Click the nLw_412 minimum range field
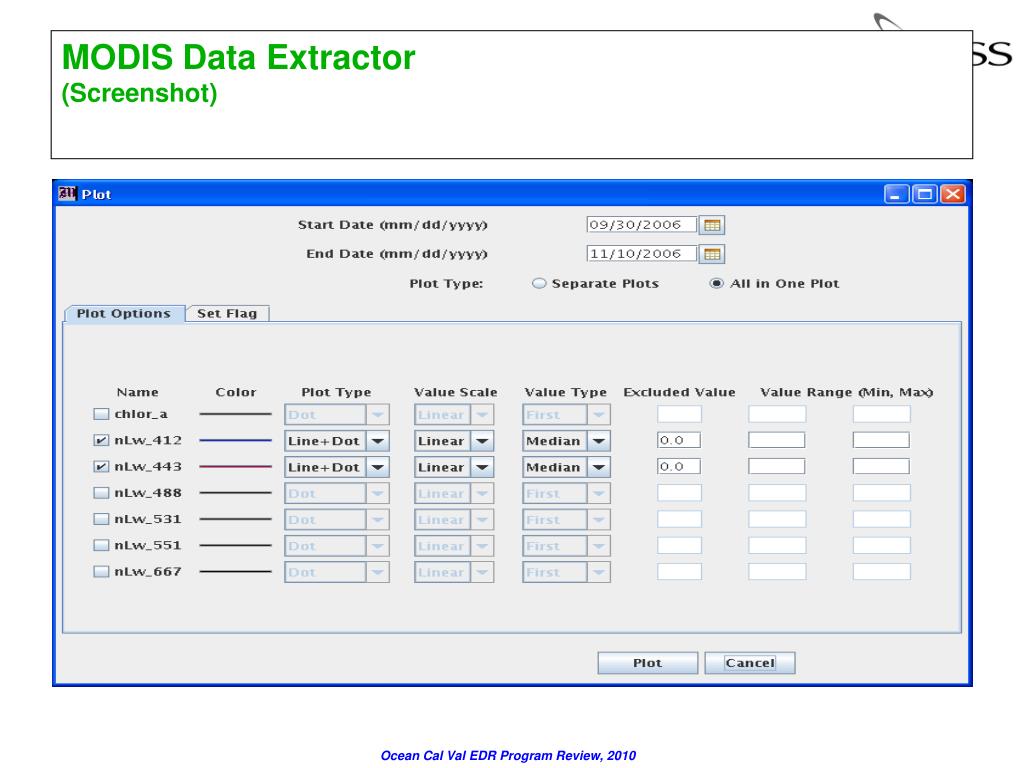Screen dimensions: 1024x768 pos(776,440)
